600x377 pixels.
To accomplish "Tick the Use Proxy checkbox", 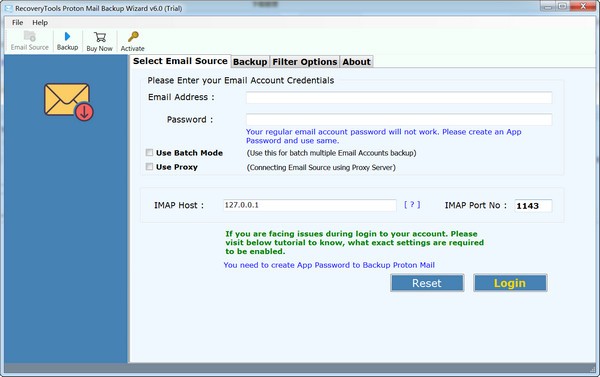I will coord(149,166).
